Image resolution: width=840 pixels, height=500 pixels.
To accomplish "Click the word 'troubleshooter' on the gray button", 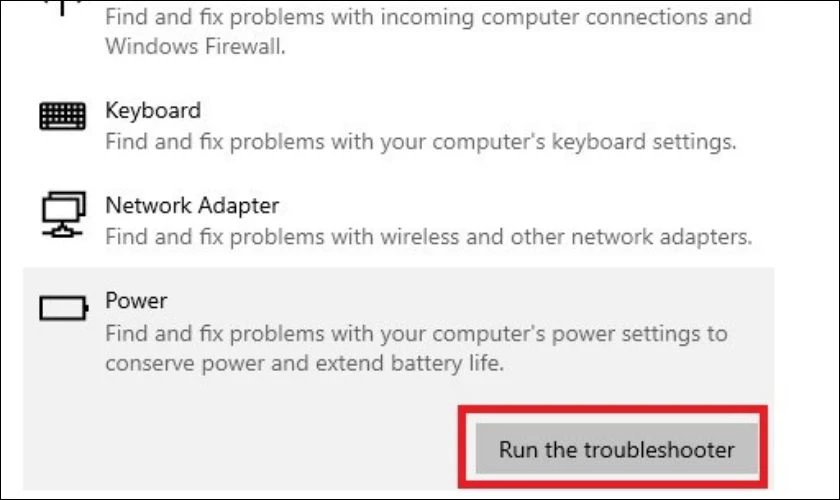I will (x=659, y=449).
